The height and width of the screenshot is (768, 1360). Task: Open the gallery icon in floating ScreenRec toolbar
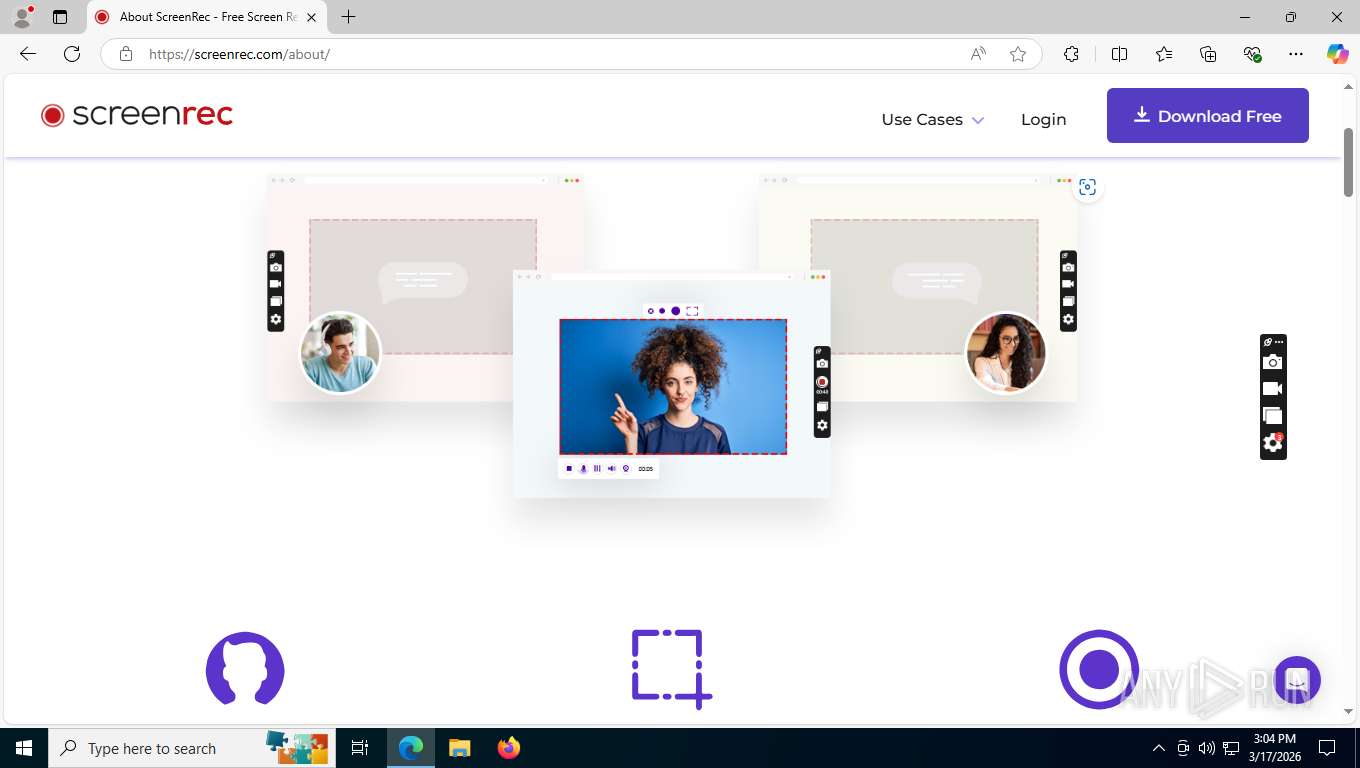click(x=1272, y=415)
